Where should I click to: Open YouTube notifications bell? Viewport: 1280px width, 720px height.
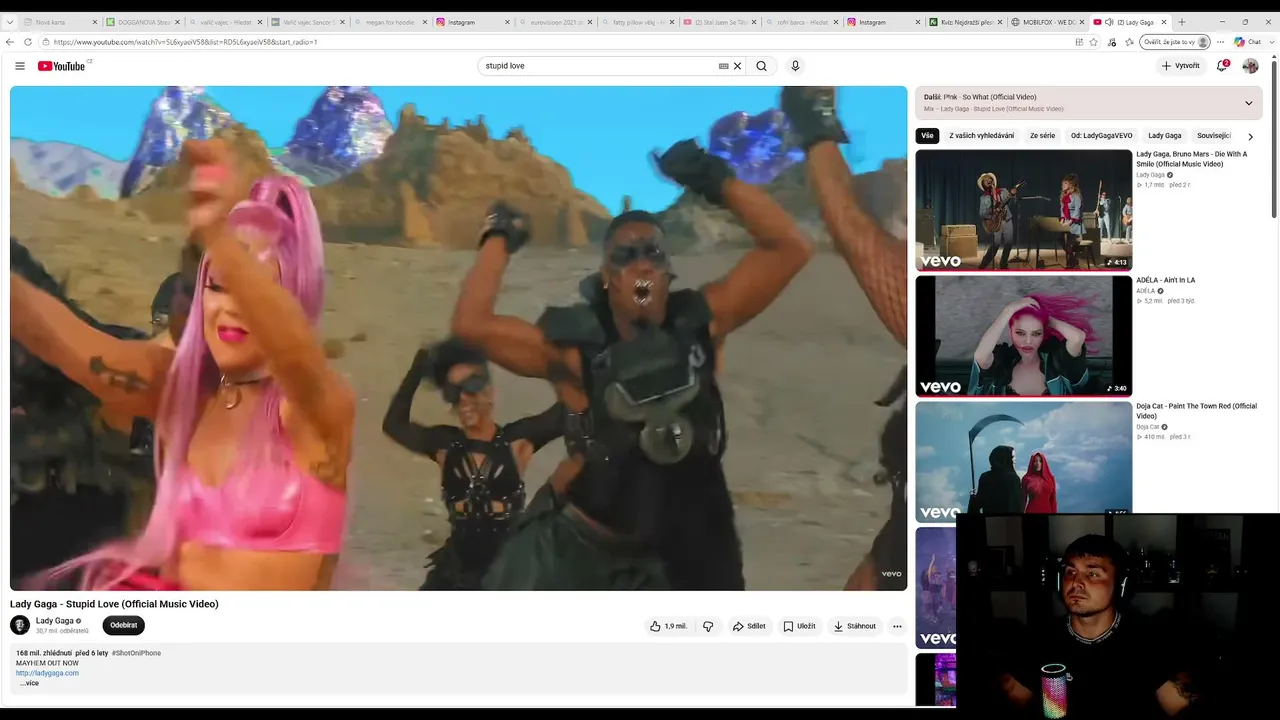click(x=1222, y=66)
